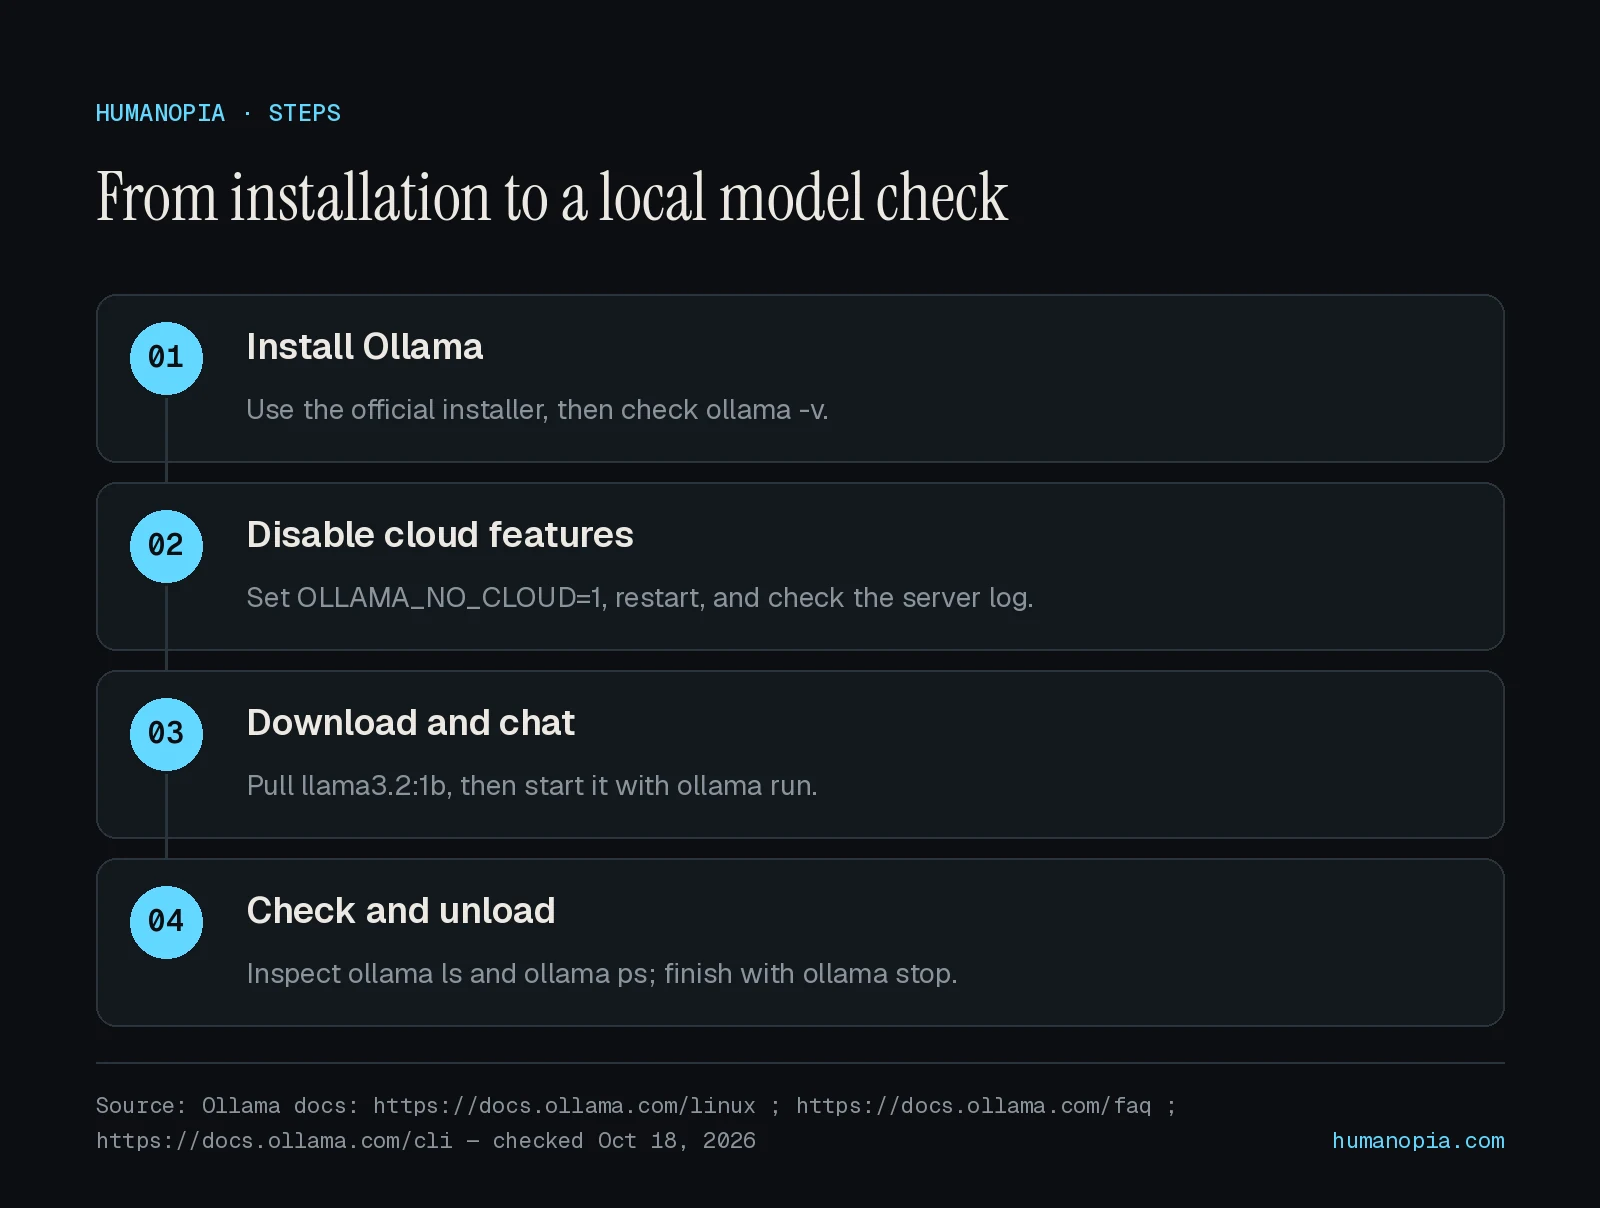Screen dimensions: 1600x1208
Task: Select the 'Download and chat' heading
Action: click(x=411, y=723)
